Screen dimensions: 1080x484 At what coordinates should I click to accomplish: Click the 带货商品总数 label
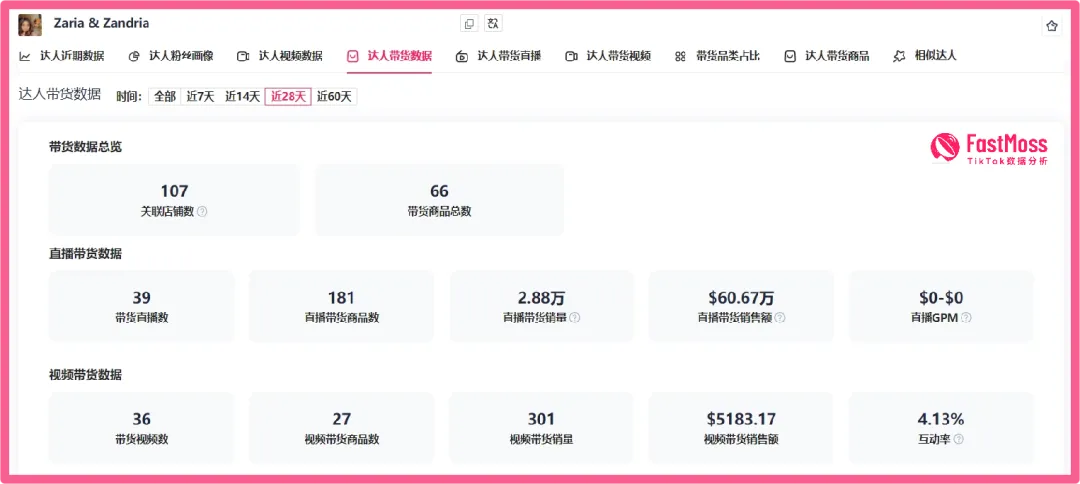[439, 211]
